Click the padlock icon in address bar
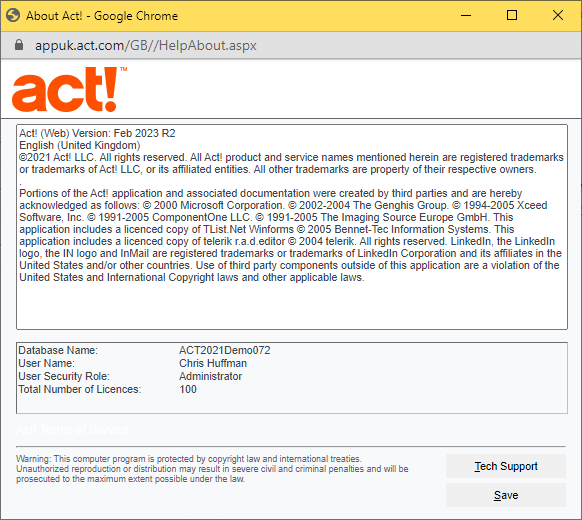This screenshot has height=520, width=582. coord(19,45)
